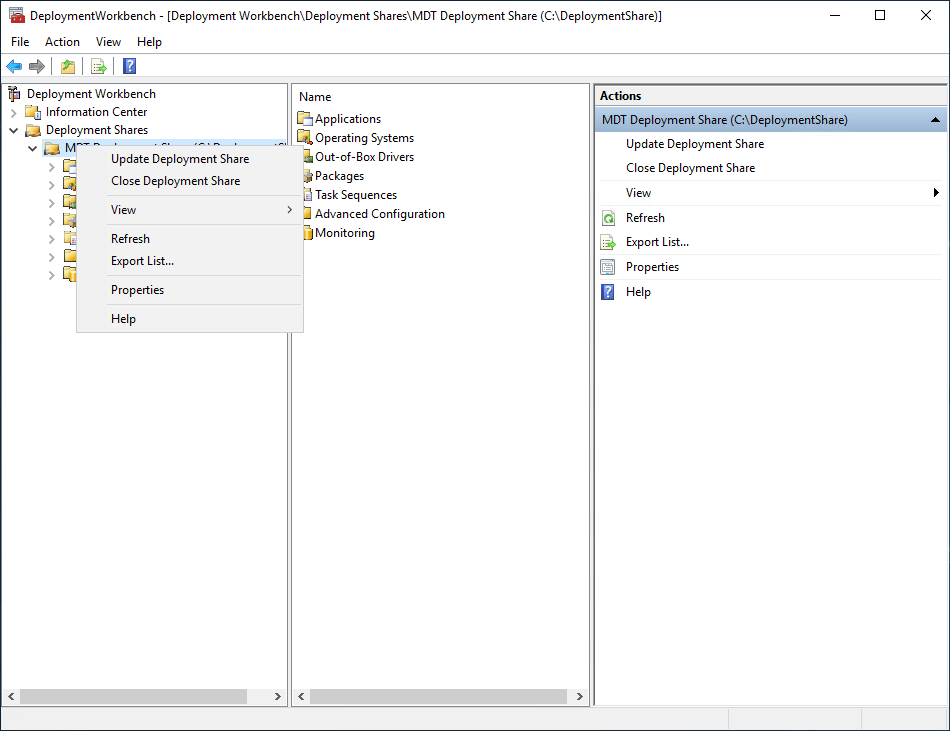The image size is (950, 731).
Task: Open the Action menu in menu bar
Action: [62, 42]
